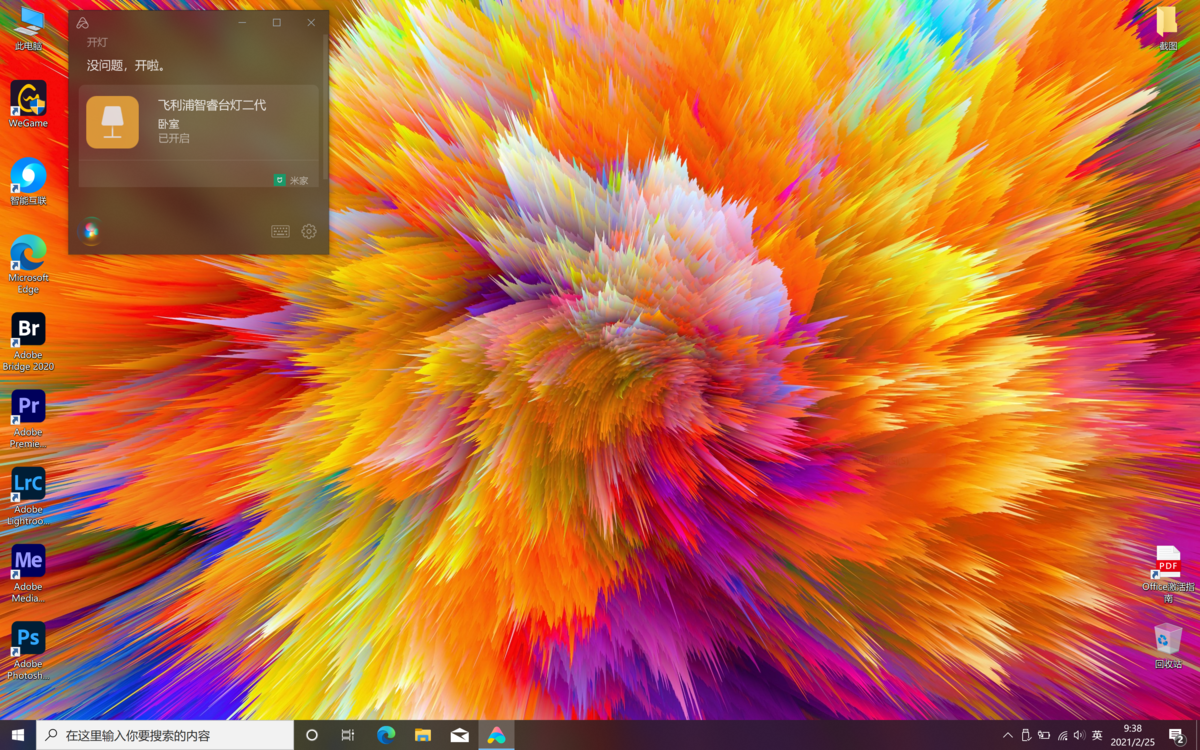Switch the 英 input method indicator

(1097, 735)
